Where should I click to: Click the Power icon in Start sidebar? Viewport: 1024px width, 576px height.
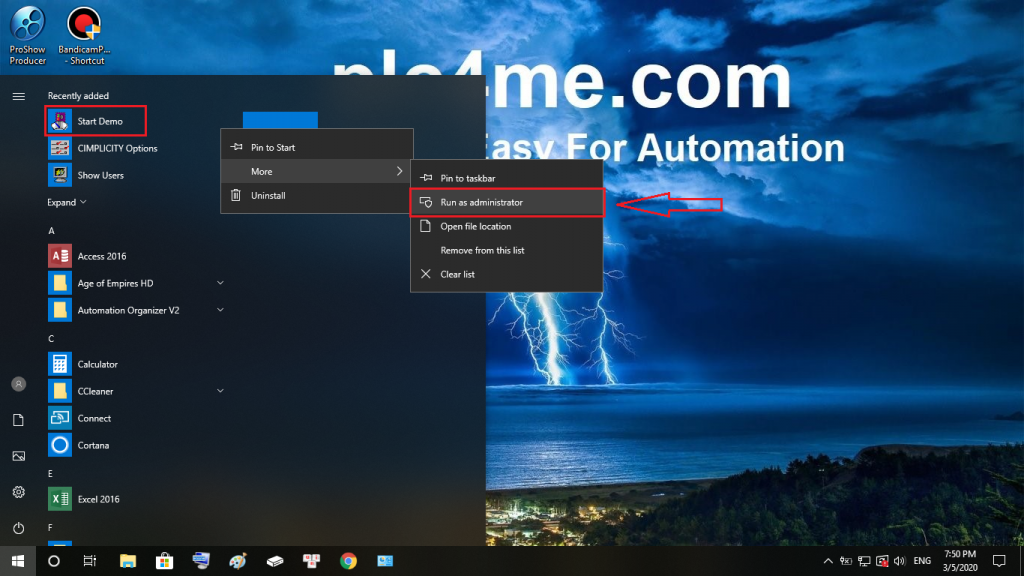pos(18,528)
